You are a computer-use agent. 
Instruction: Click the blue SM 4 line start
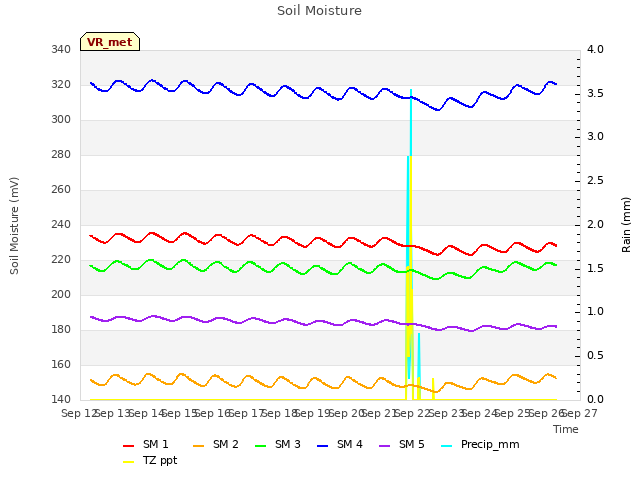pyautogui.click(x=91, y=83)
